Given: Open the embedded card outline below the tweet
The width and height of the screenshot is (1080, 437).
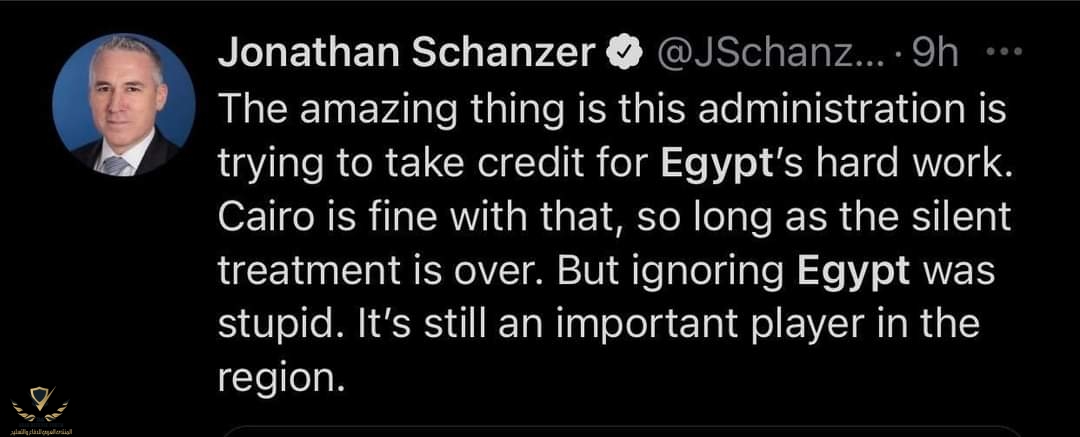Looking at the screenshot, I should click(x=620, y=431).
